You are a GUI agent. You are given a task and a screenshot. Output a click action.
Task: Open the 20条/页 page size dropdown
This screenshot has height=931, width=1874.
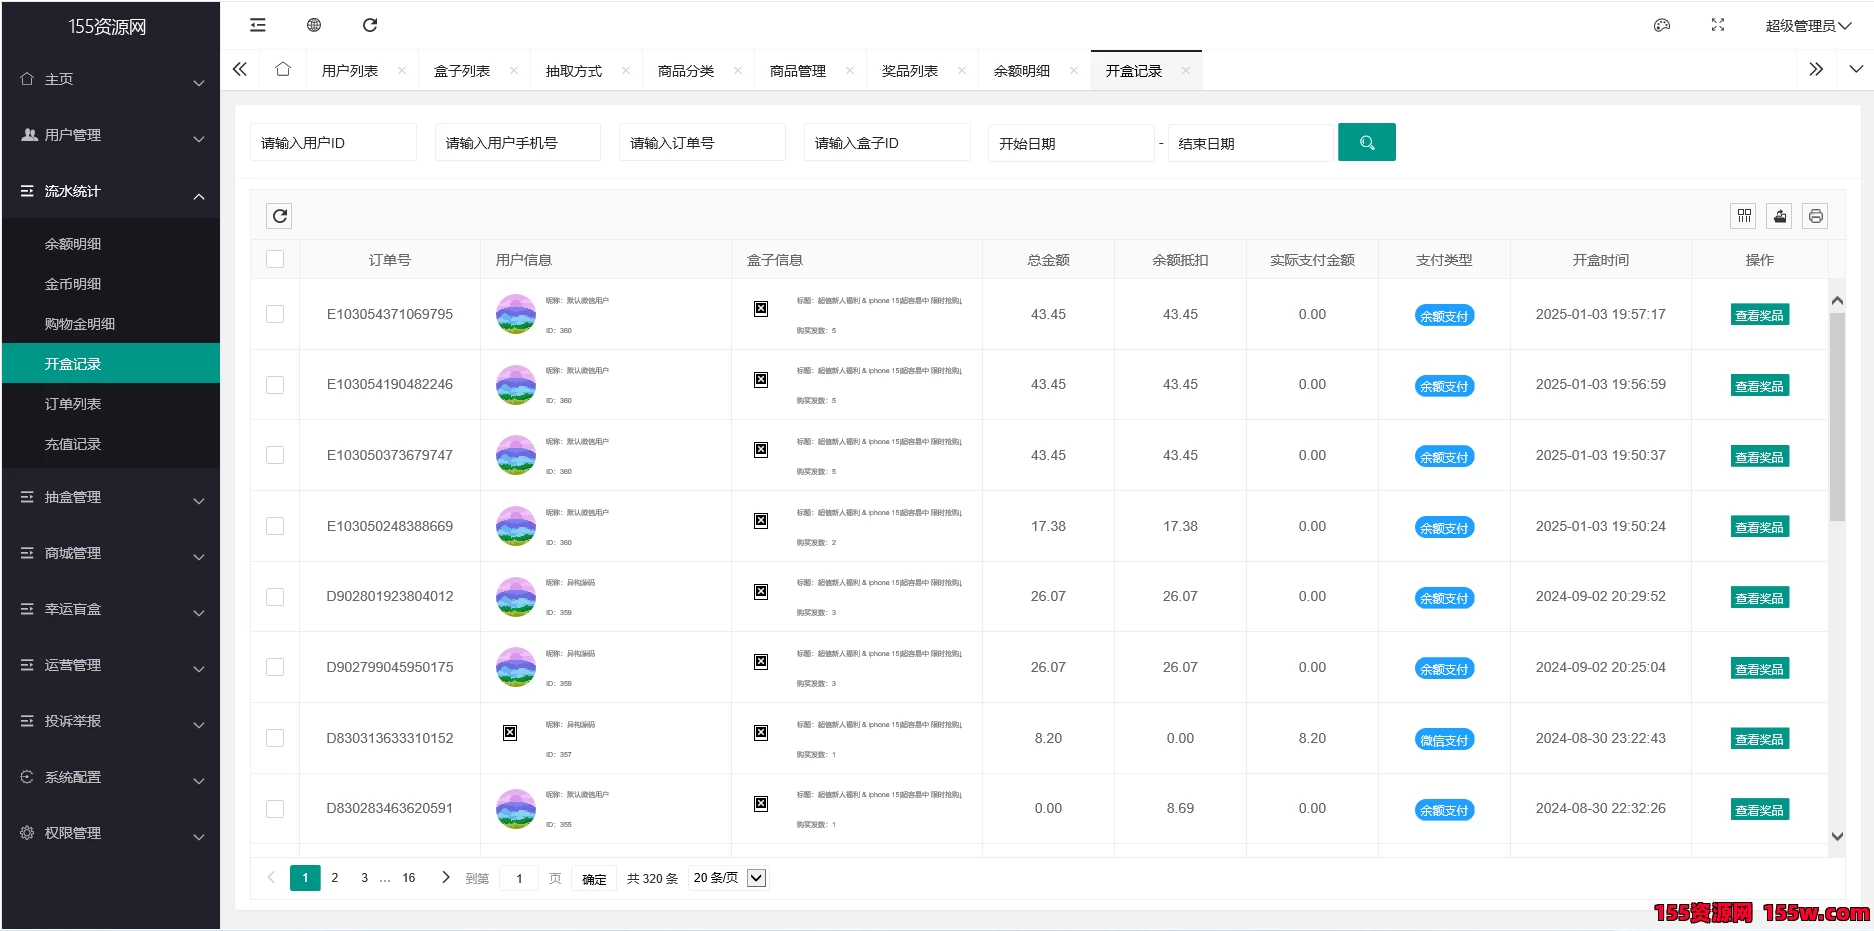pos(727,877)
